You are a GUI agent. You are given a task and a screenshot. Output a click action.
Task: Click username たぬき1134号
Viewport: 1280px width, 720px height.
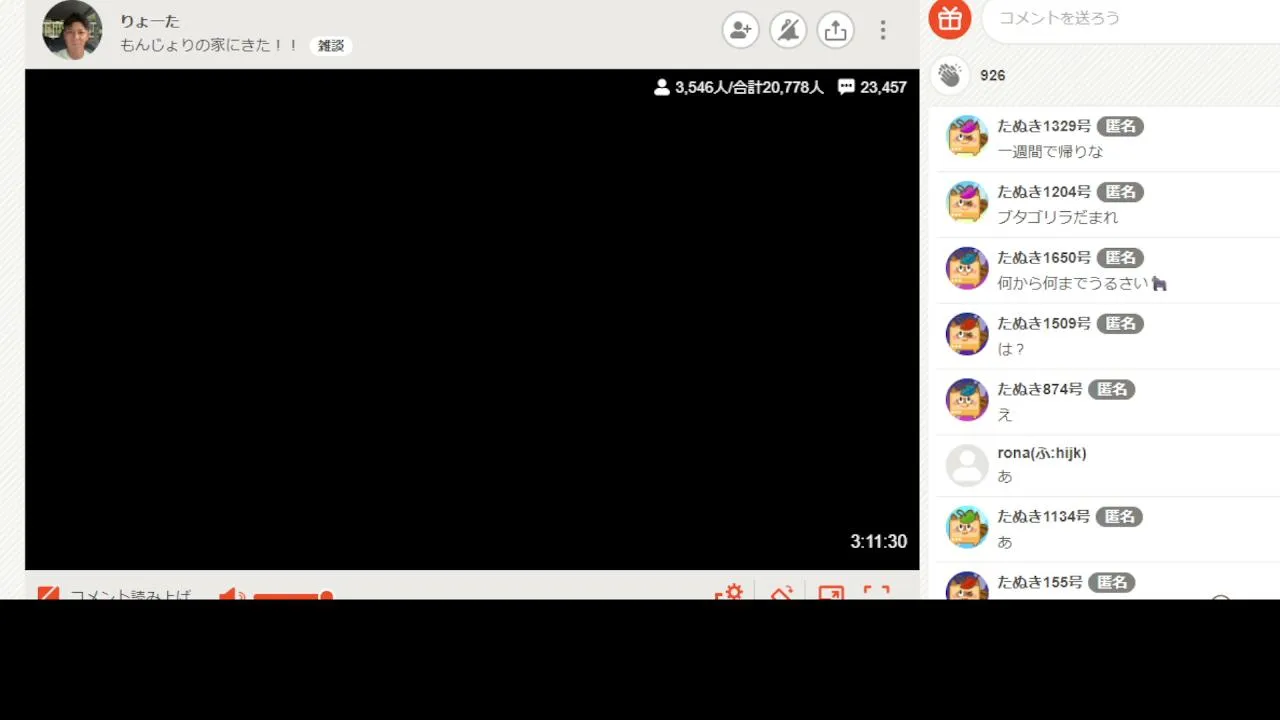point(1044,516)
